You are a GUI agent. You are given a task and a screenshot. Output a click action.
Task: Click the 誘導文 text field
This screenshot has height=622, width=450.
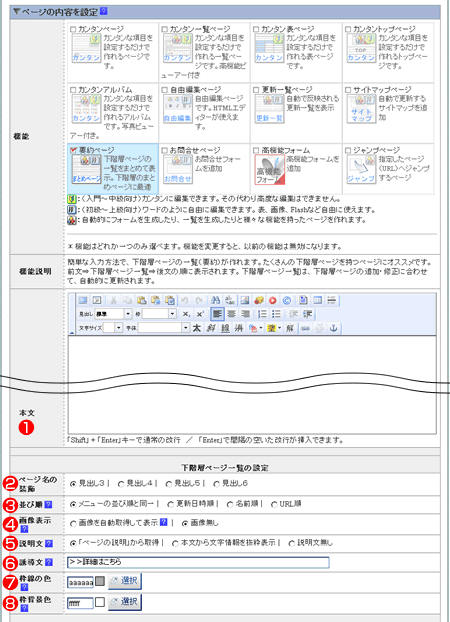[x=198, y=562]
